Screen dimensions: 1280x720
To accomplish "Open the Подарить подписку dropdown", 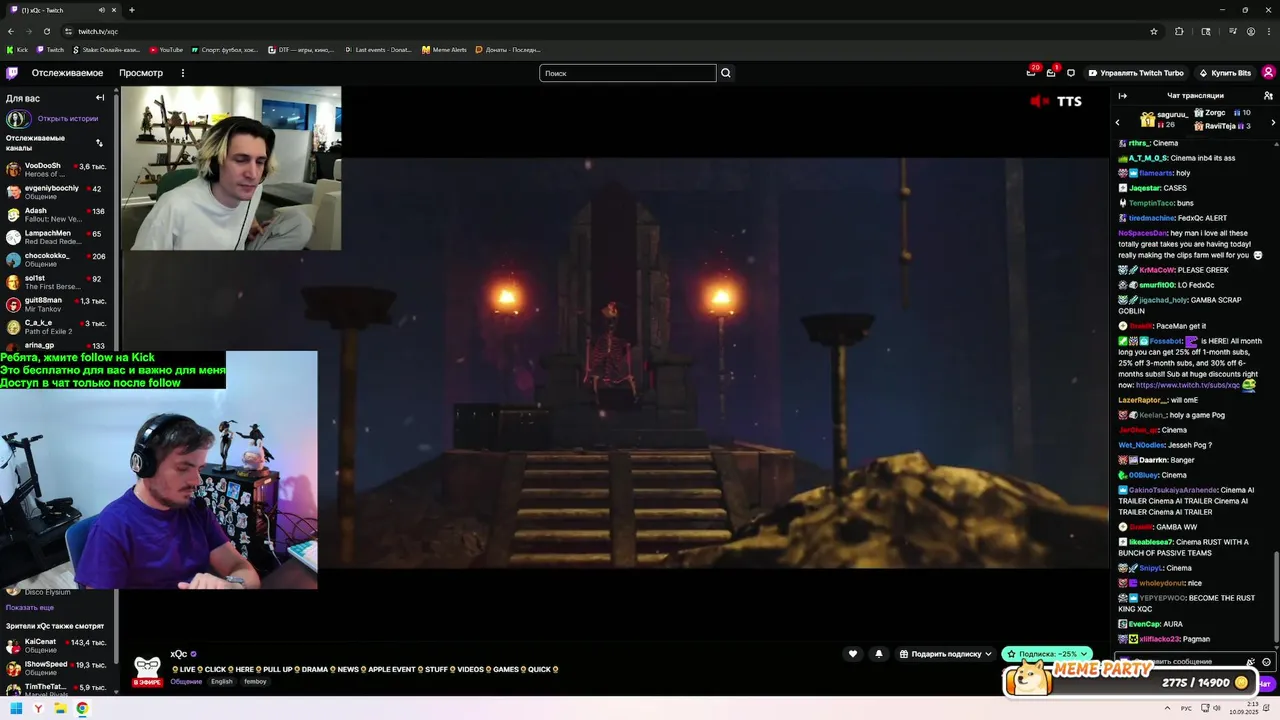I will point(946,654).
